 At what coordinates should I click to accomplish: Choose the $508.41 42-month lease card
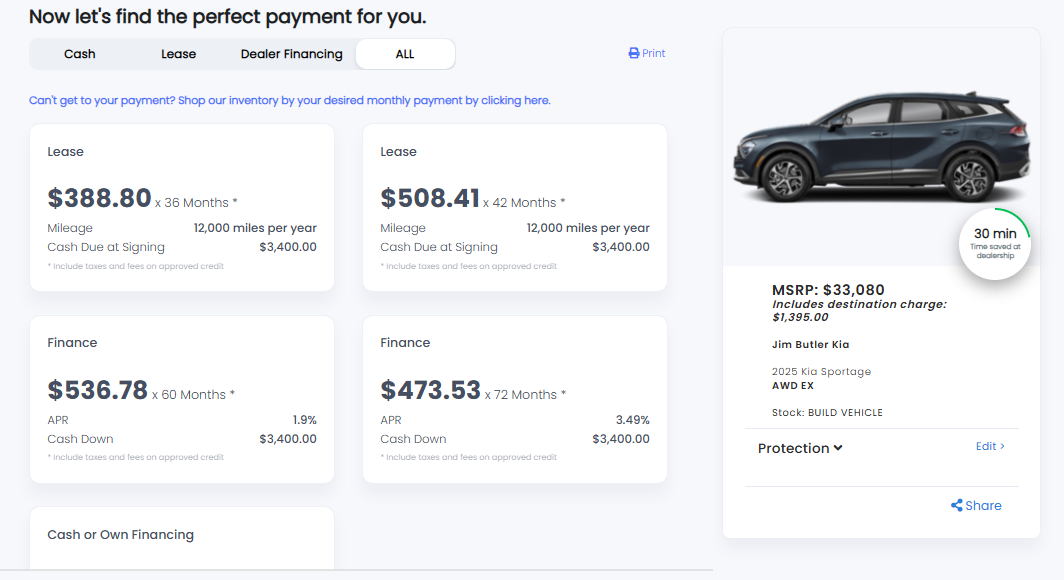tap(515, 208)
